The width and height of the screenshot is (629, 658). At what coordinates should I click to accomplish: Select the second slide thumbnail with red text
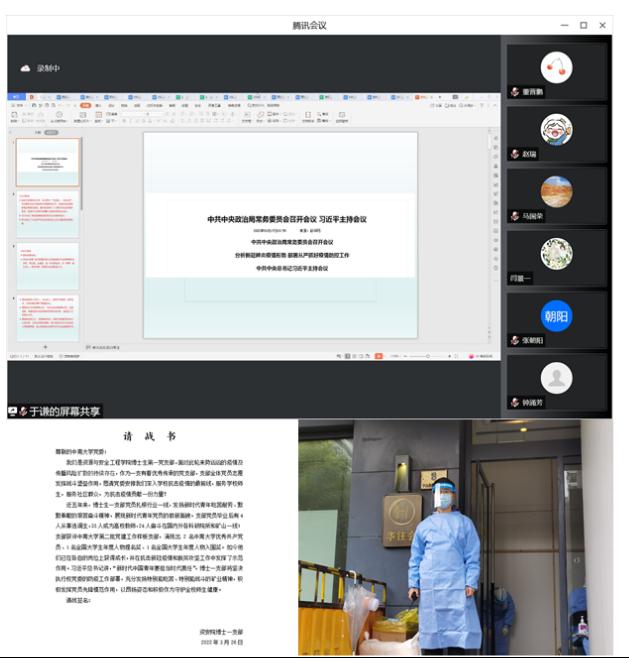47,213
